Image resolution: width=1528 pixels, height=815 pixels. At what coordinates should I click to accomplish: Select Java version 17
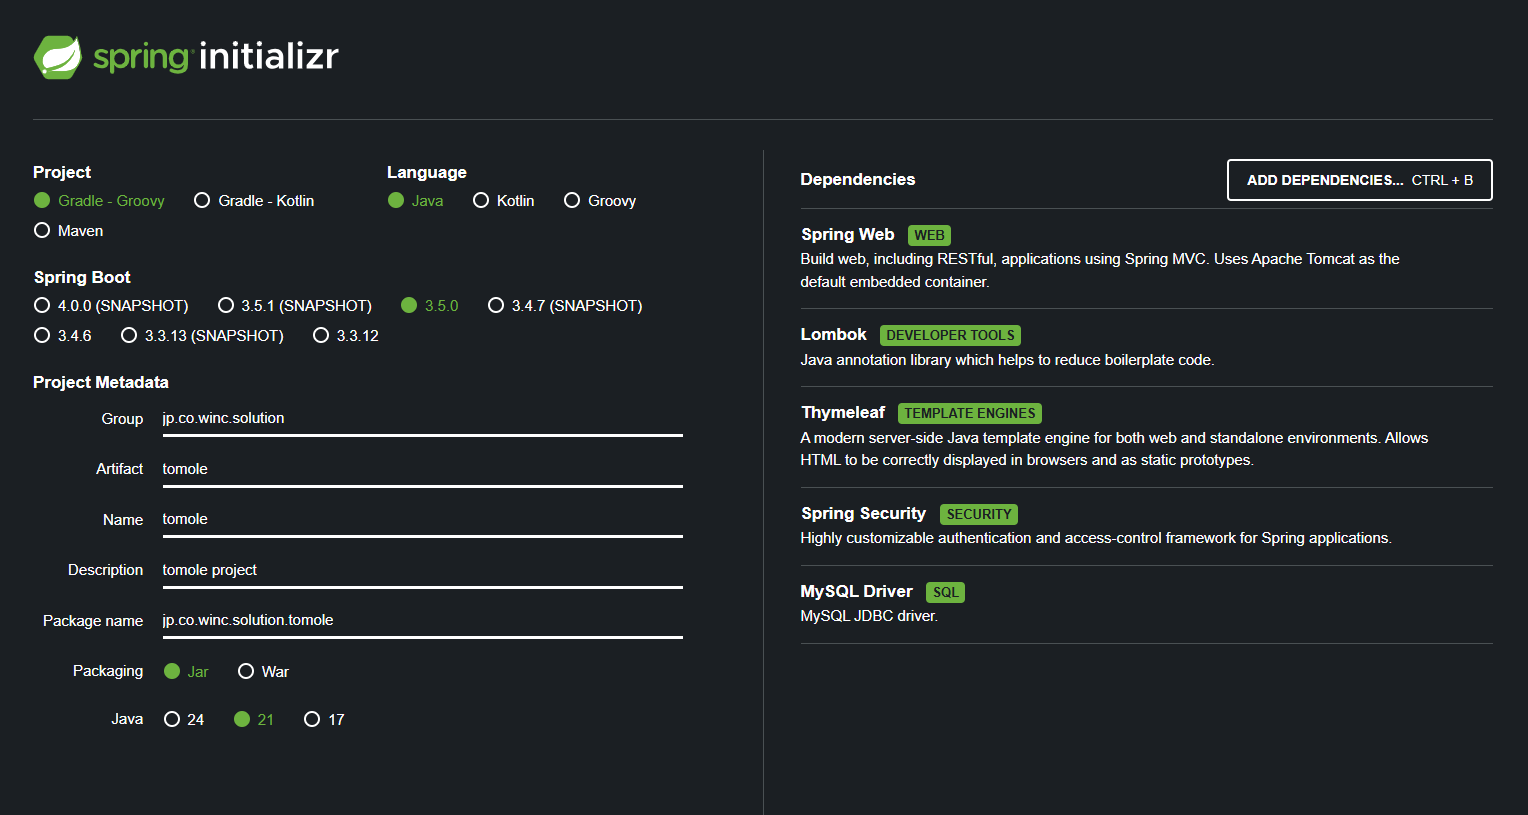coord(312,720)
